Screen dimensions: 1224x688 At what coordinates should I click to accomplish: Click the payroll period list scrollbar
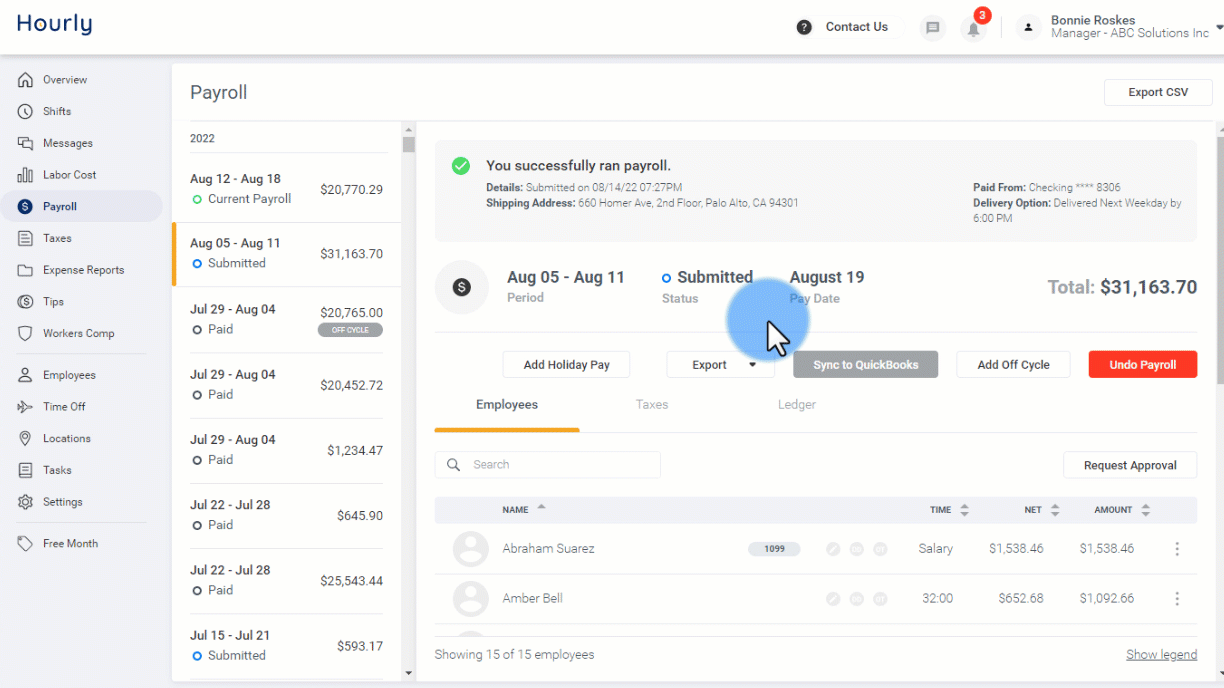408,401
